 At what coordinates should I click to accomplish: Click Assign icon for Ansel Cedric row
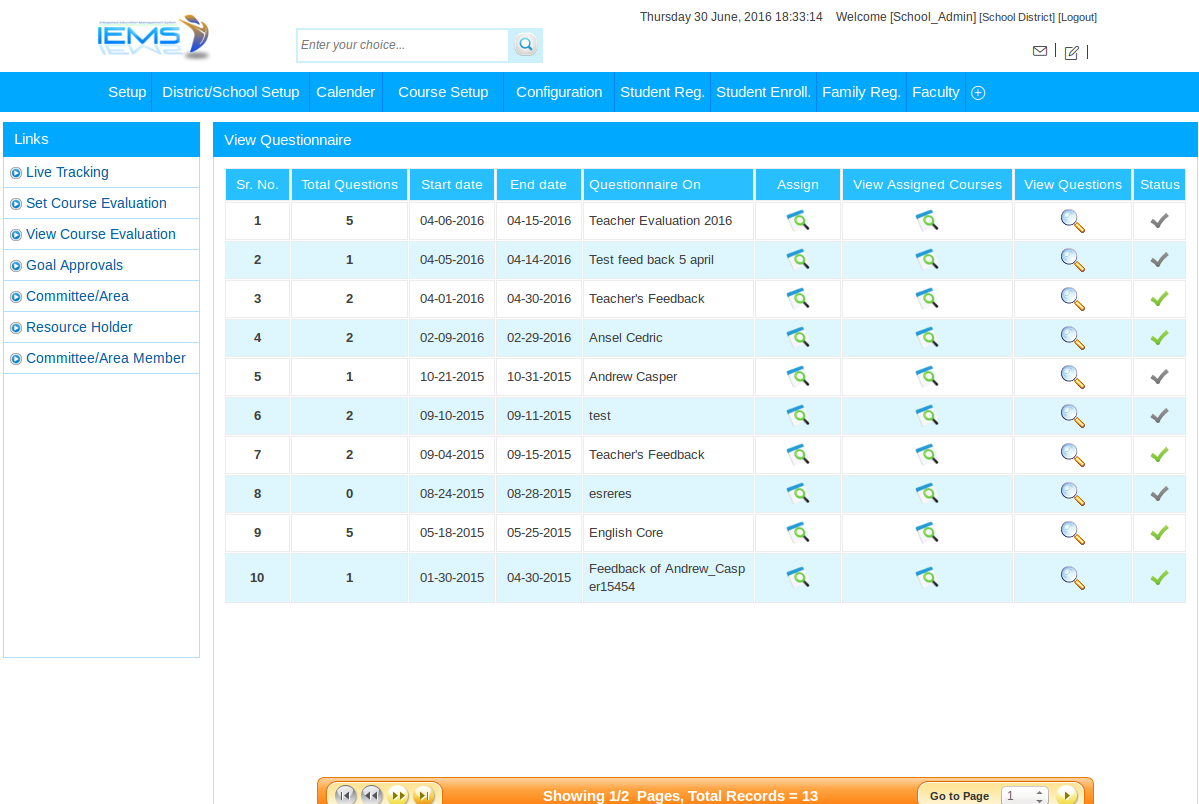coord(798,338)
